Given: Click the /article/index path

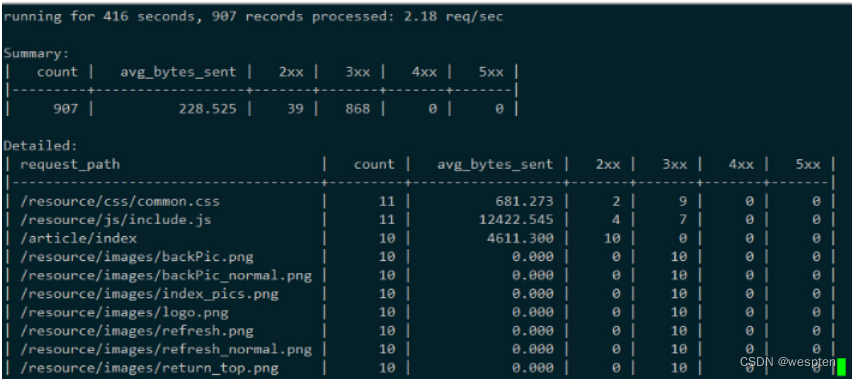Looking at the screenshot, I should [x=78, y=238].
